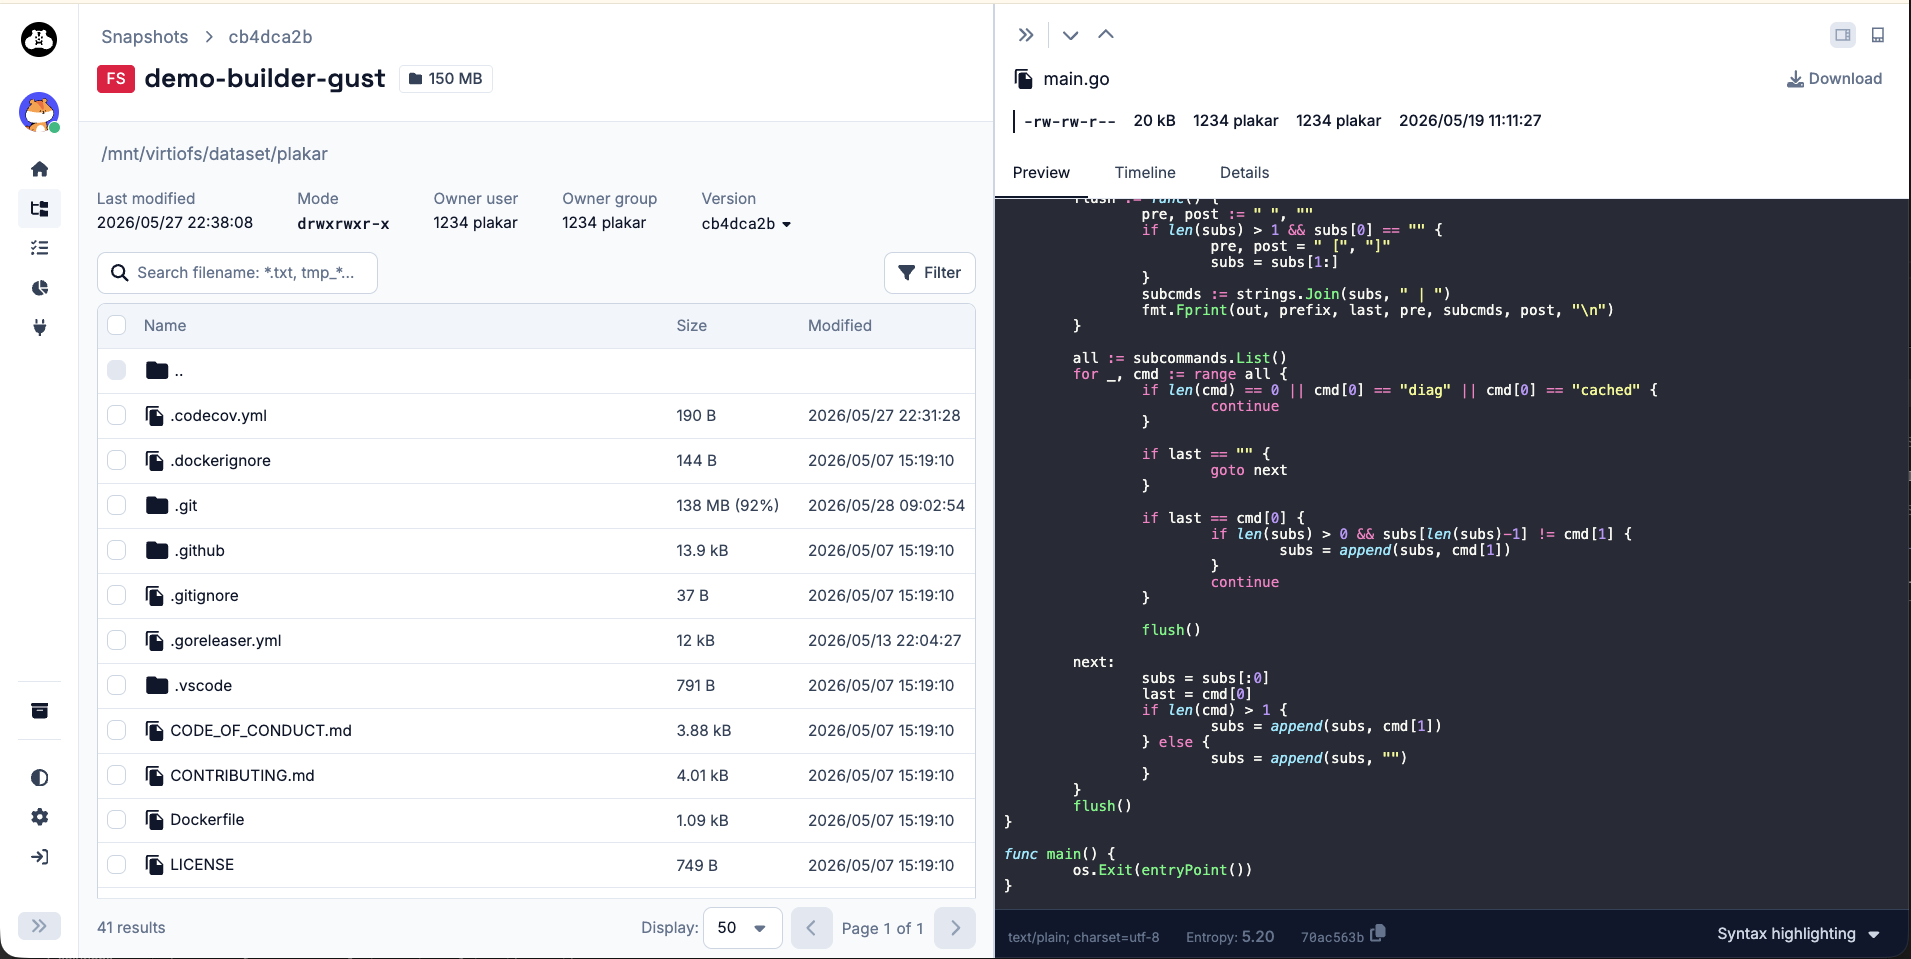The height and width of the screenshot is (959, 1911).
Task: Toggle dark mode contrast icon
Action: tap(39, 778)
